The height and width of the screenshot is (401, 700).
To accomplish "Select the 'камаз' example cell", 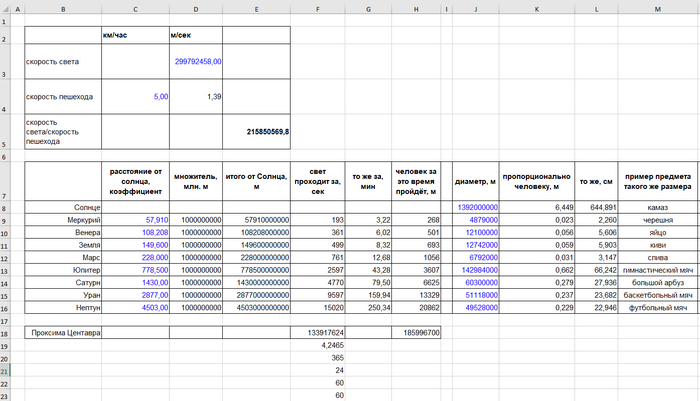I will pyautogui.click(x=658, y=207).
